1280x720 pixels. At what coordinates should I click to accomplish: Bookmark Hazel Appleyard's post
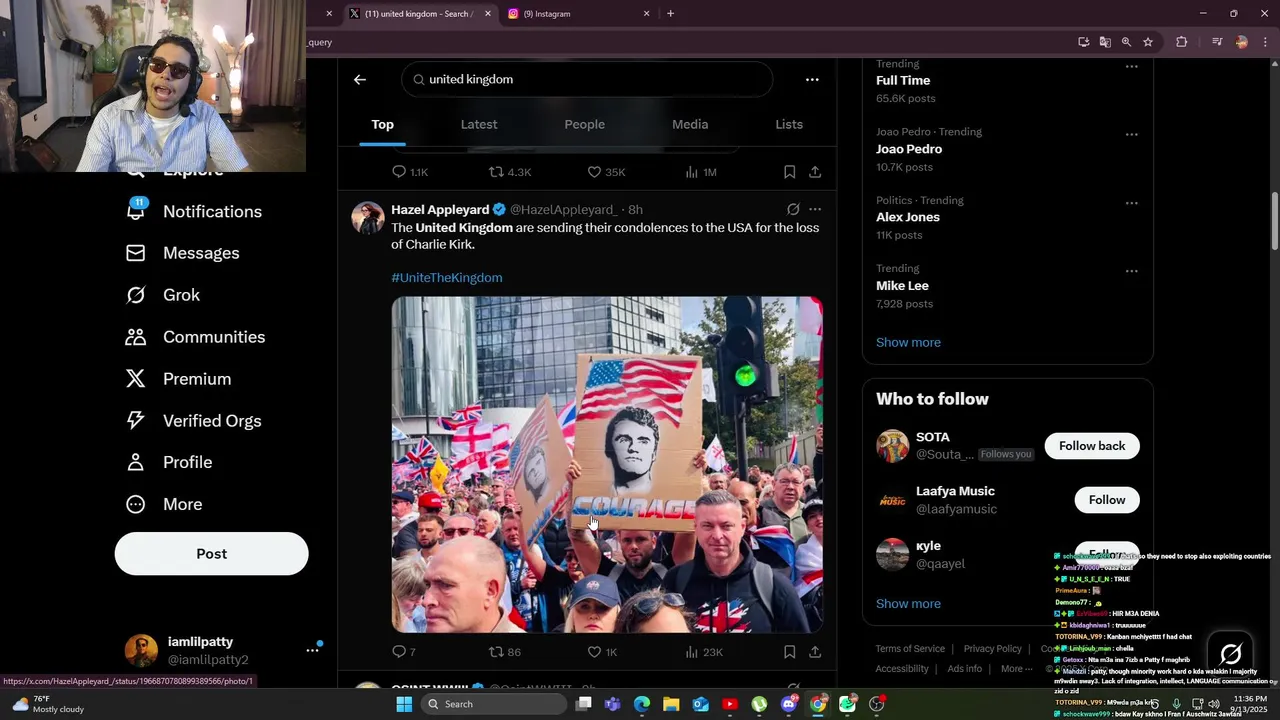(x=789, y=652)
